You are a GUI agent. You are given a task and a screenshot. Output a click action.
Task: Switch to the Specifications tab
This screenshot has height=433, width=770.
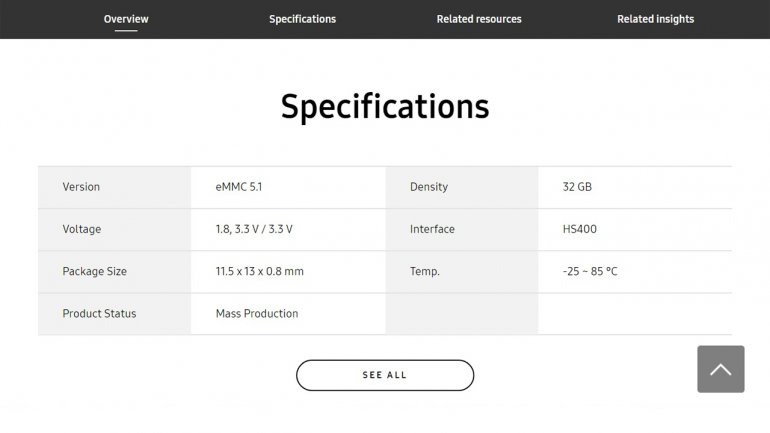302,19
